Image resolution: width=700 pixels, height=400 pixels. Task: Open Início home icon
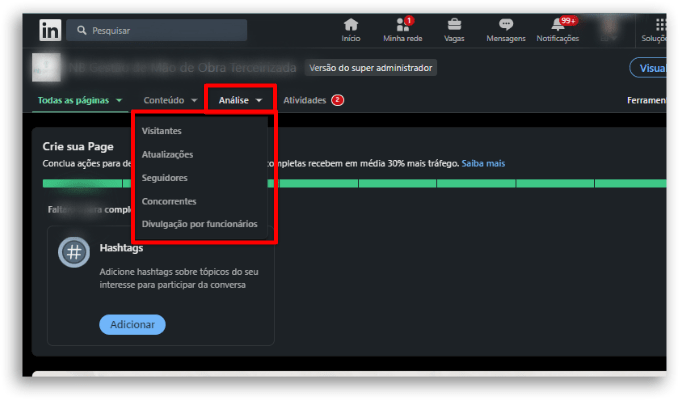pyautogui.click(x=351, y=24)
